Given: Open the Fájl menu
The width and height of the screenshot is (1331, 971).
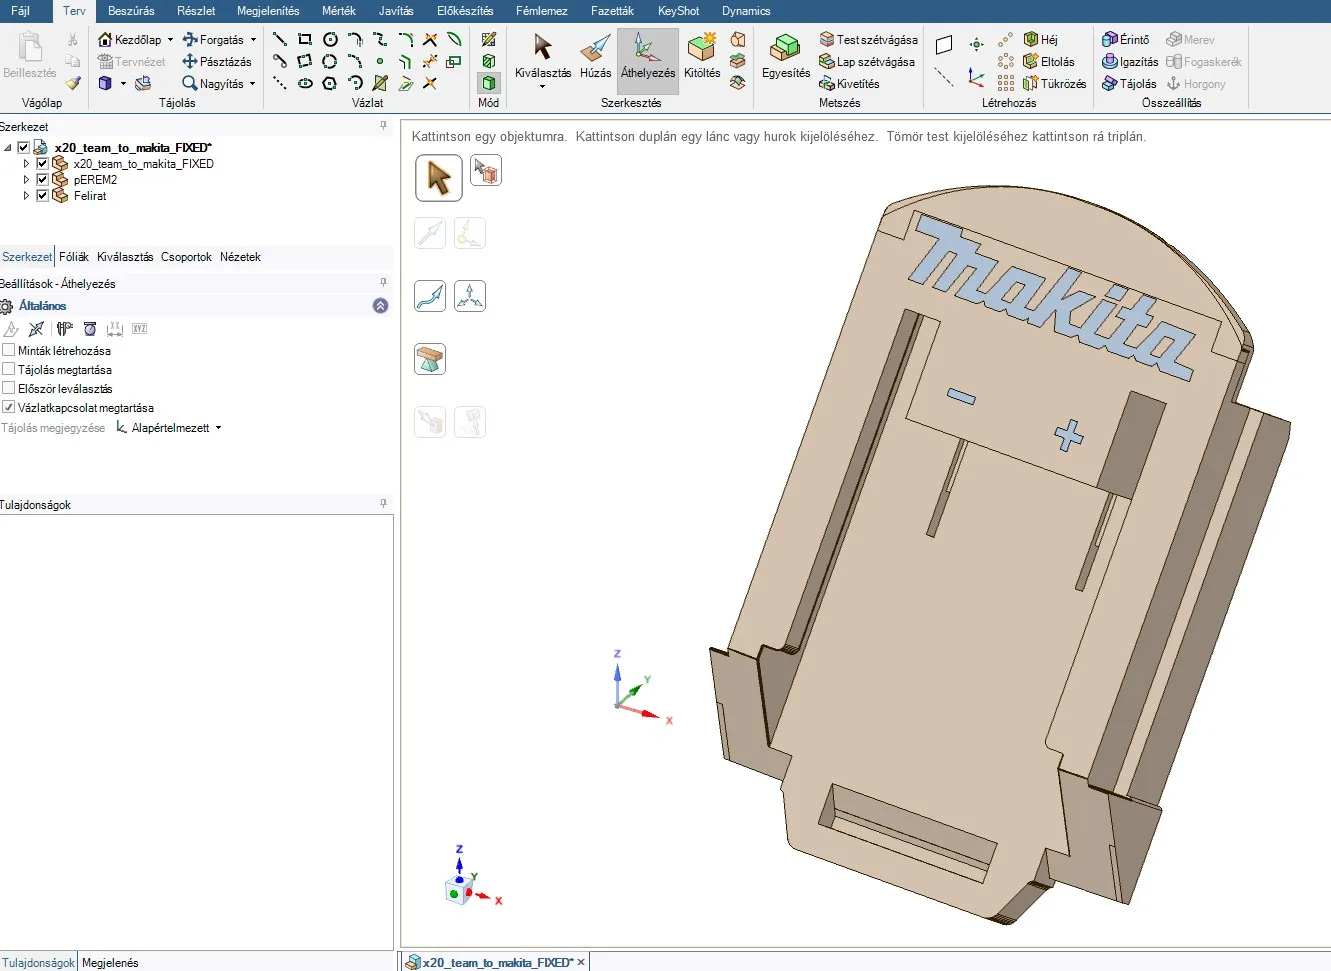Looking at the screenshot, I should point(20,11).
